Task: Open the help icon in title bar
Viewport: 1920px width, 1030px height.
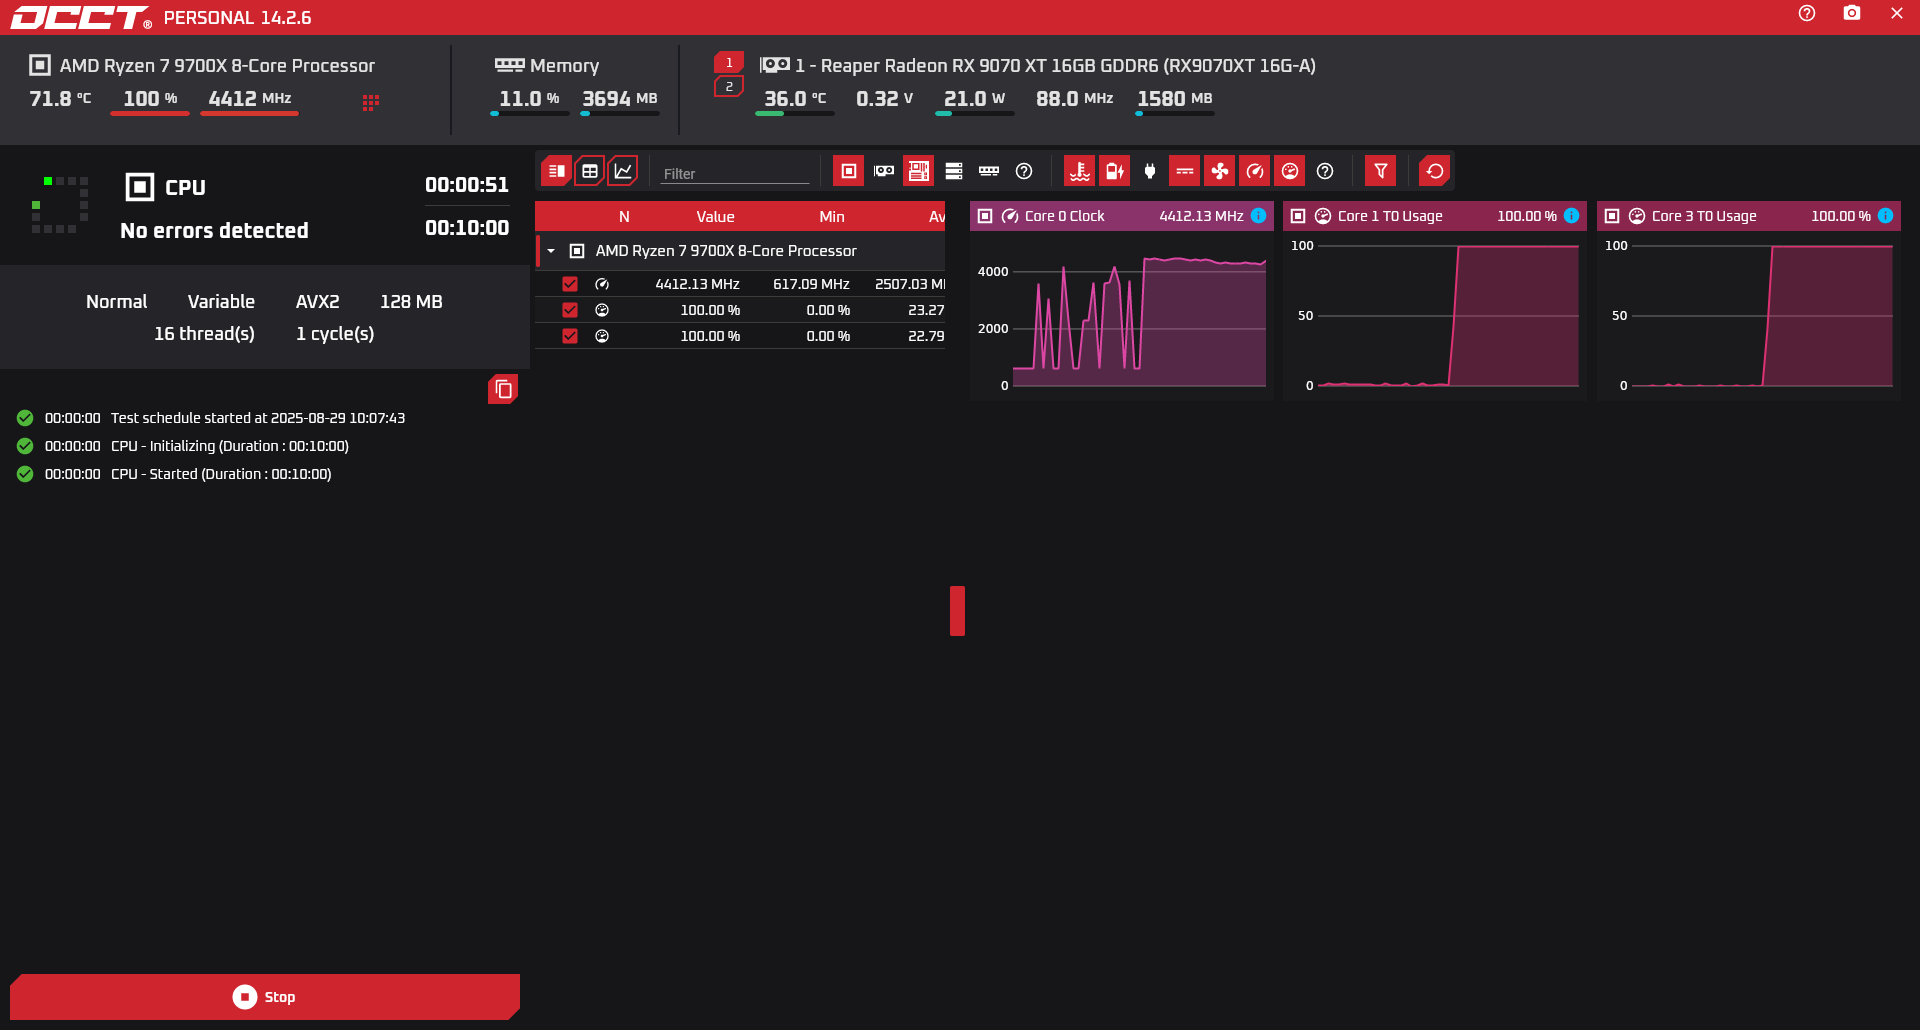Action: [1806, 14]
